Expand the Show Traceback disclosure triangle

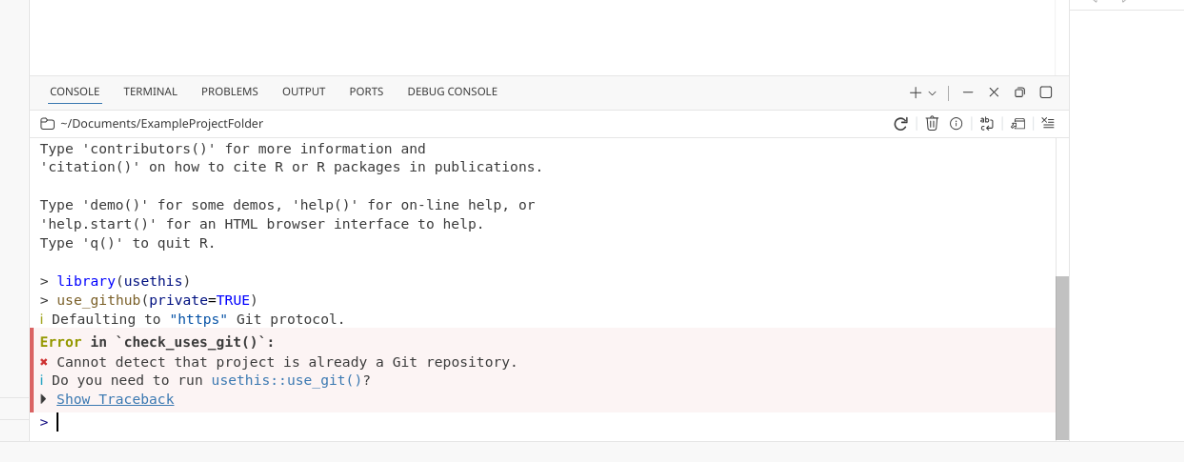43,400
